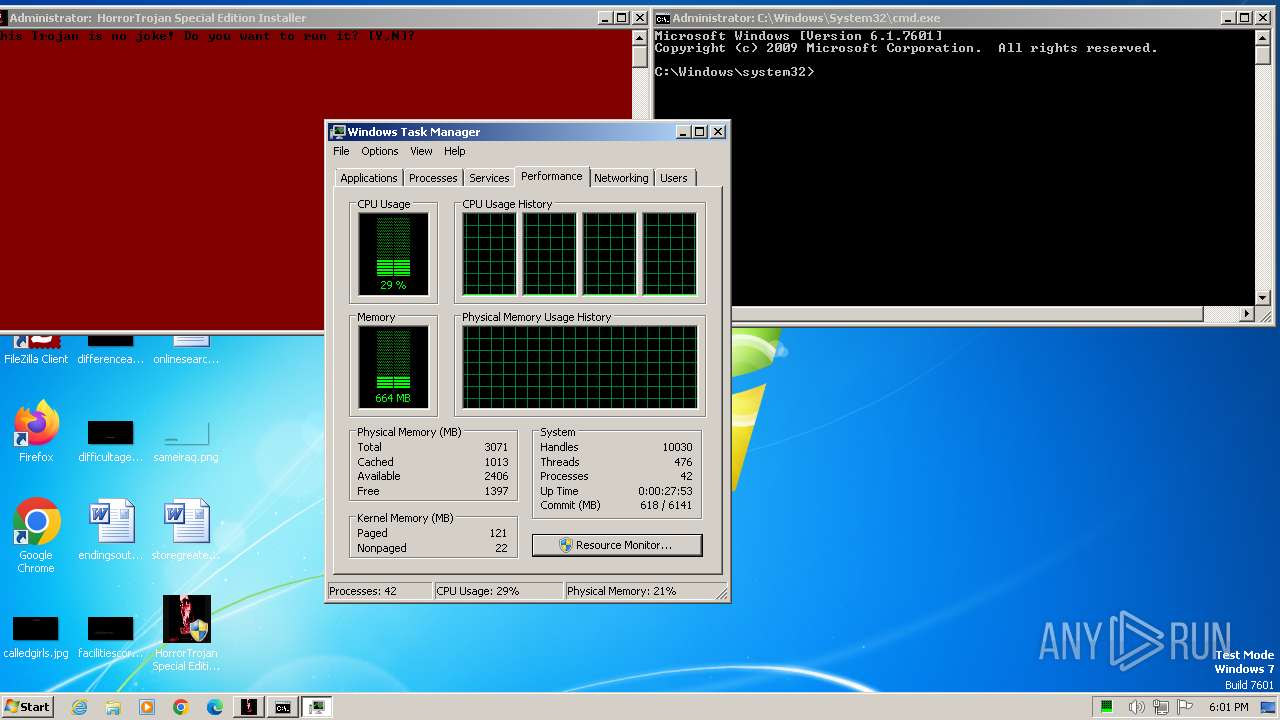Switch to the Users tab

point(674,178)
